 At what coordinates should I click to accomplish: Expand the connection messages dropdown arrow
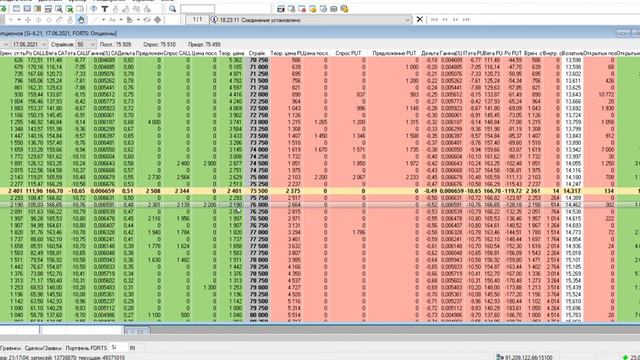click(407, 20)
